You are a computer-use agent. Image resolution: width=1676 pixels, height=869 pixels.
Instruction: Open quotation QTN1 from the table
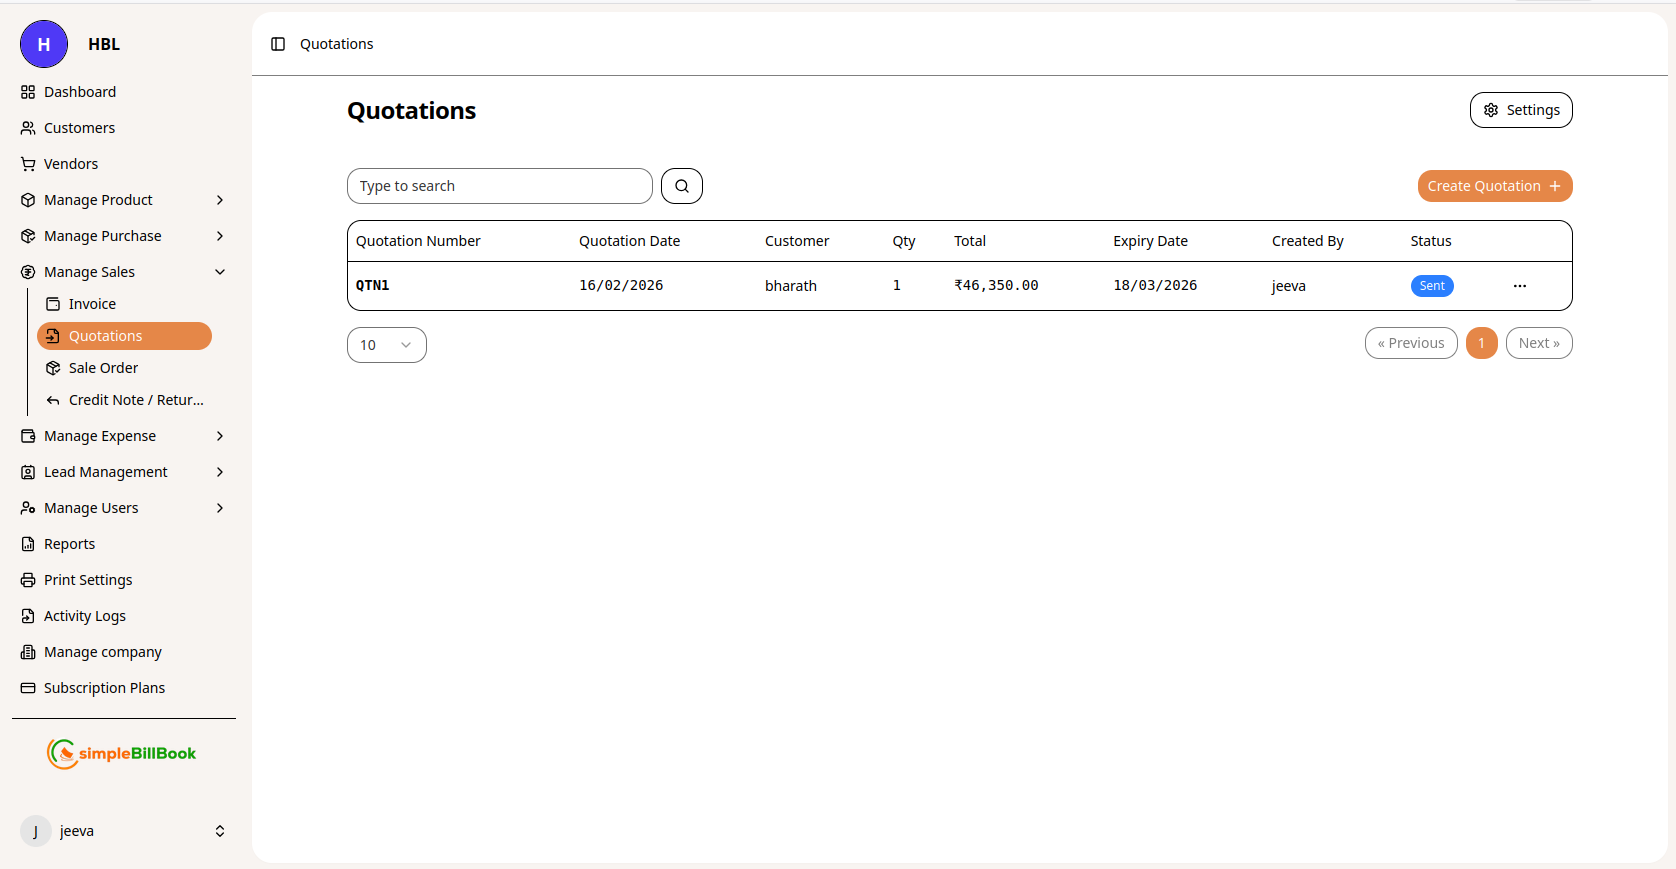pos(373,286)
